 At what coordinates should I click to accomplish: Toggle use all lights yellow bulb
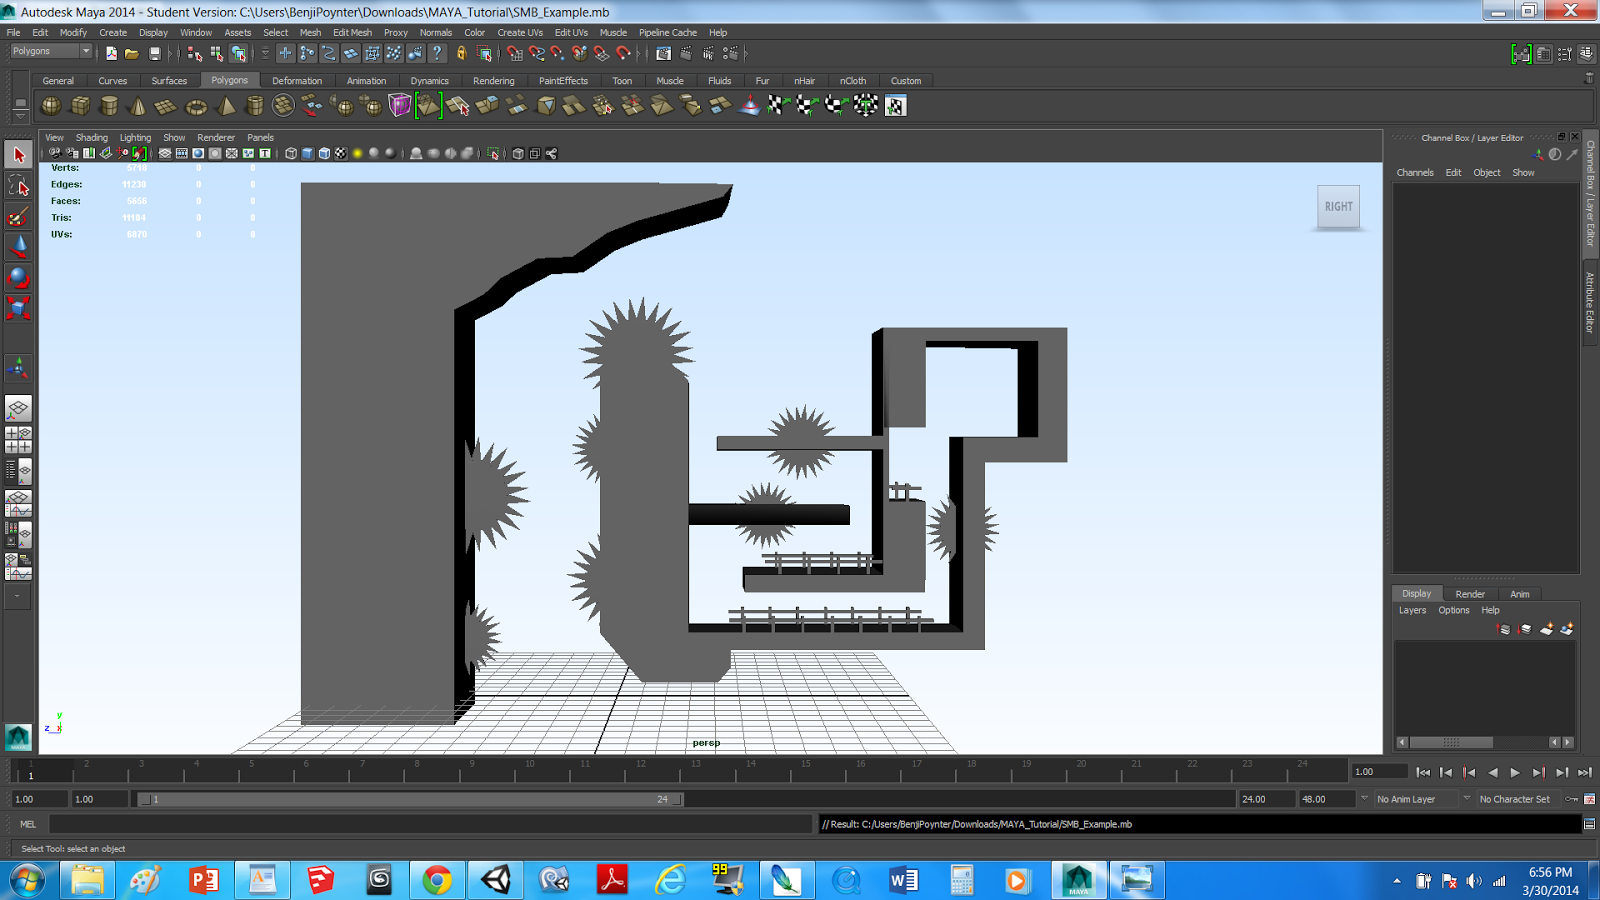click(x=357, y=153)
